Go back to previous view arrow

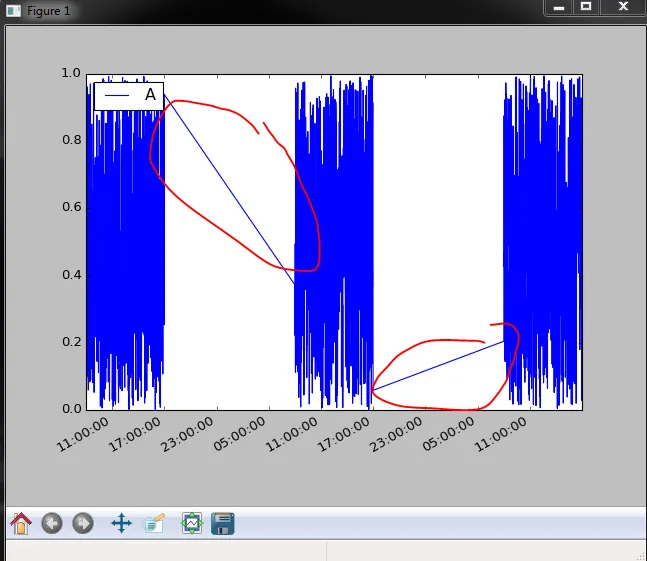click(52, 523)
